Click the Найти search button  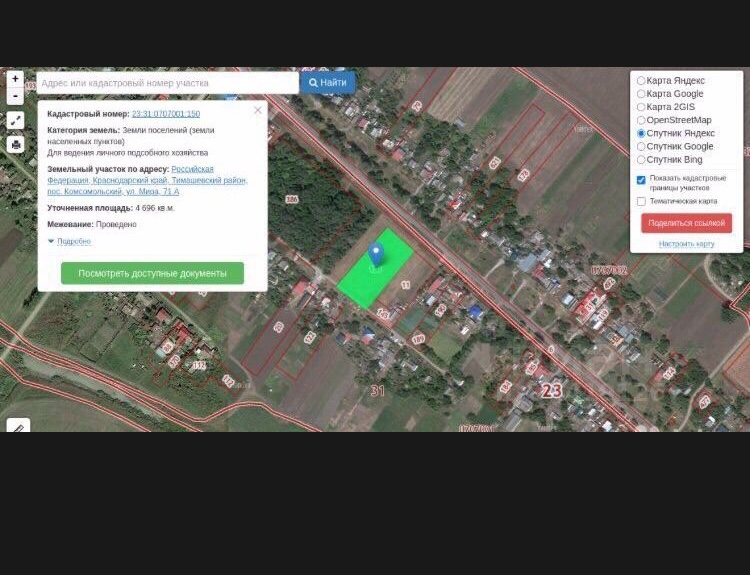(x=327, y=83)
